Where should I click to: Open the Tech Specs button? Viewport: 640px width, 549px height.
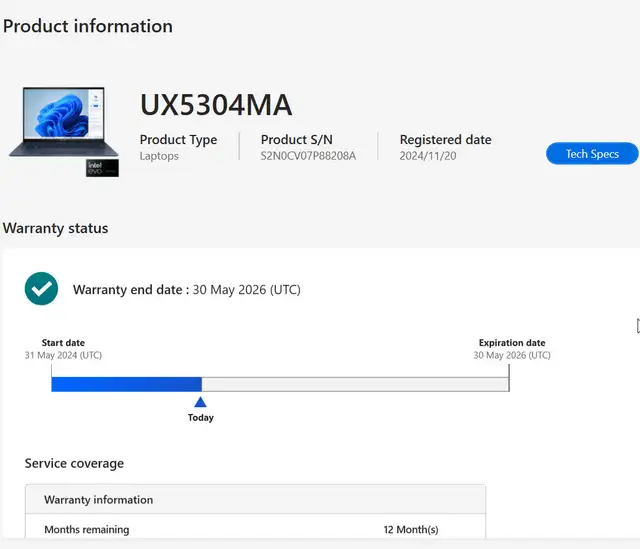coord(592,153)
